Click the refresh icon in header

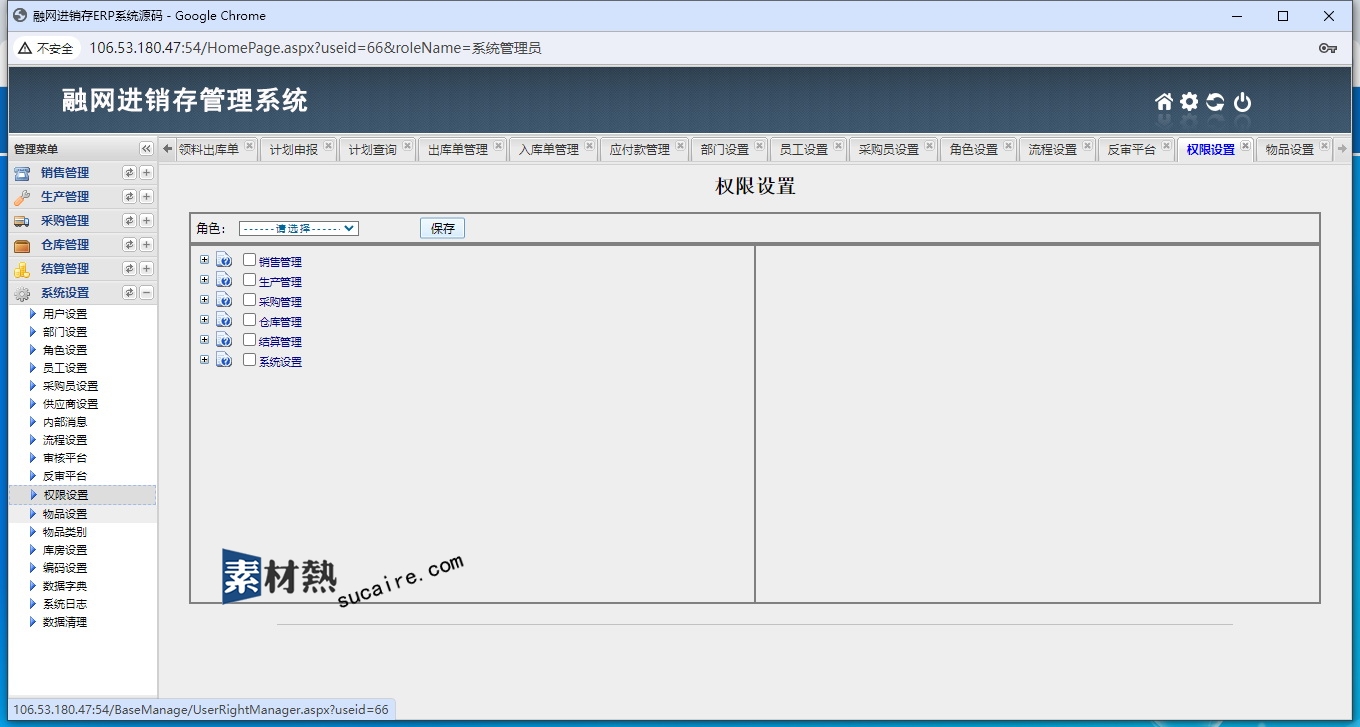click(x=1215, y=102)
